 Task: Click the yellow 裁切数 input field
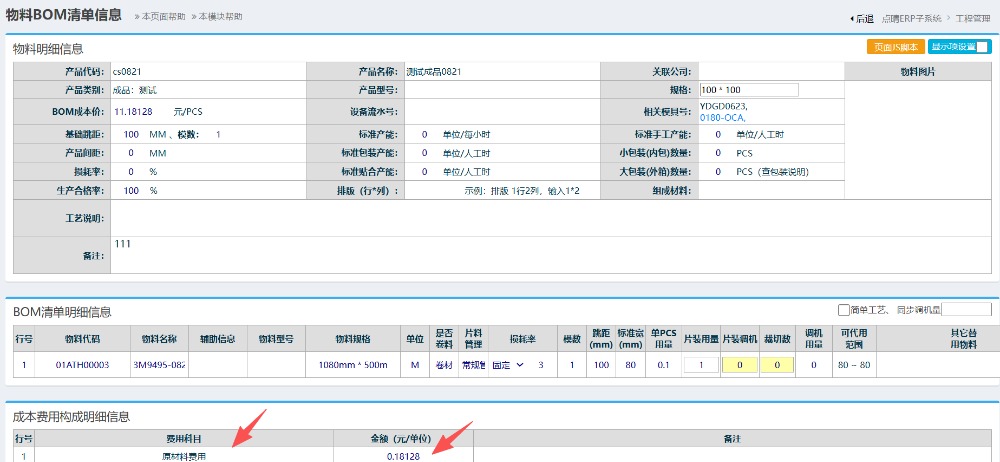[x=777, y=365]
